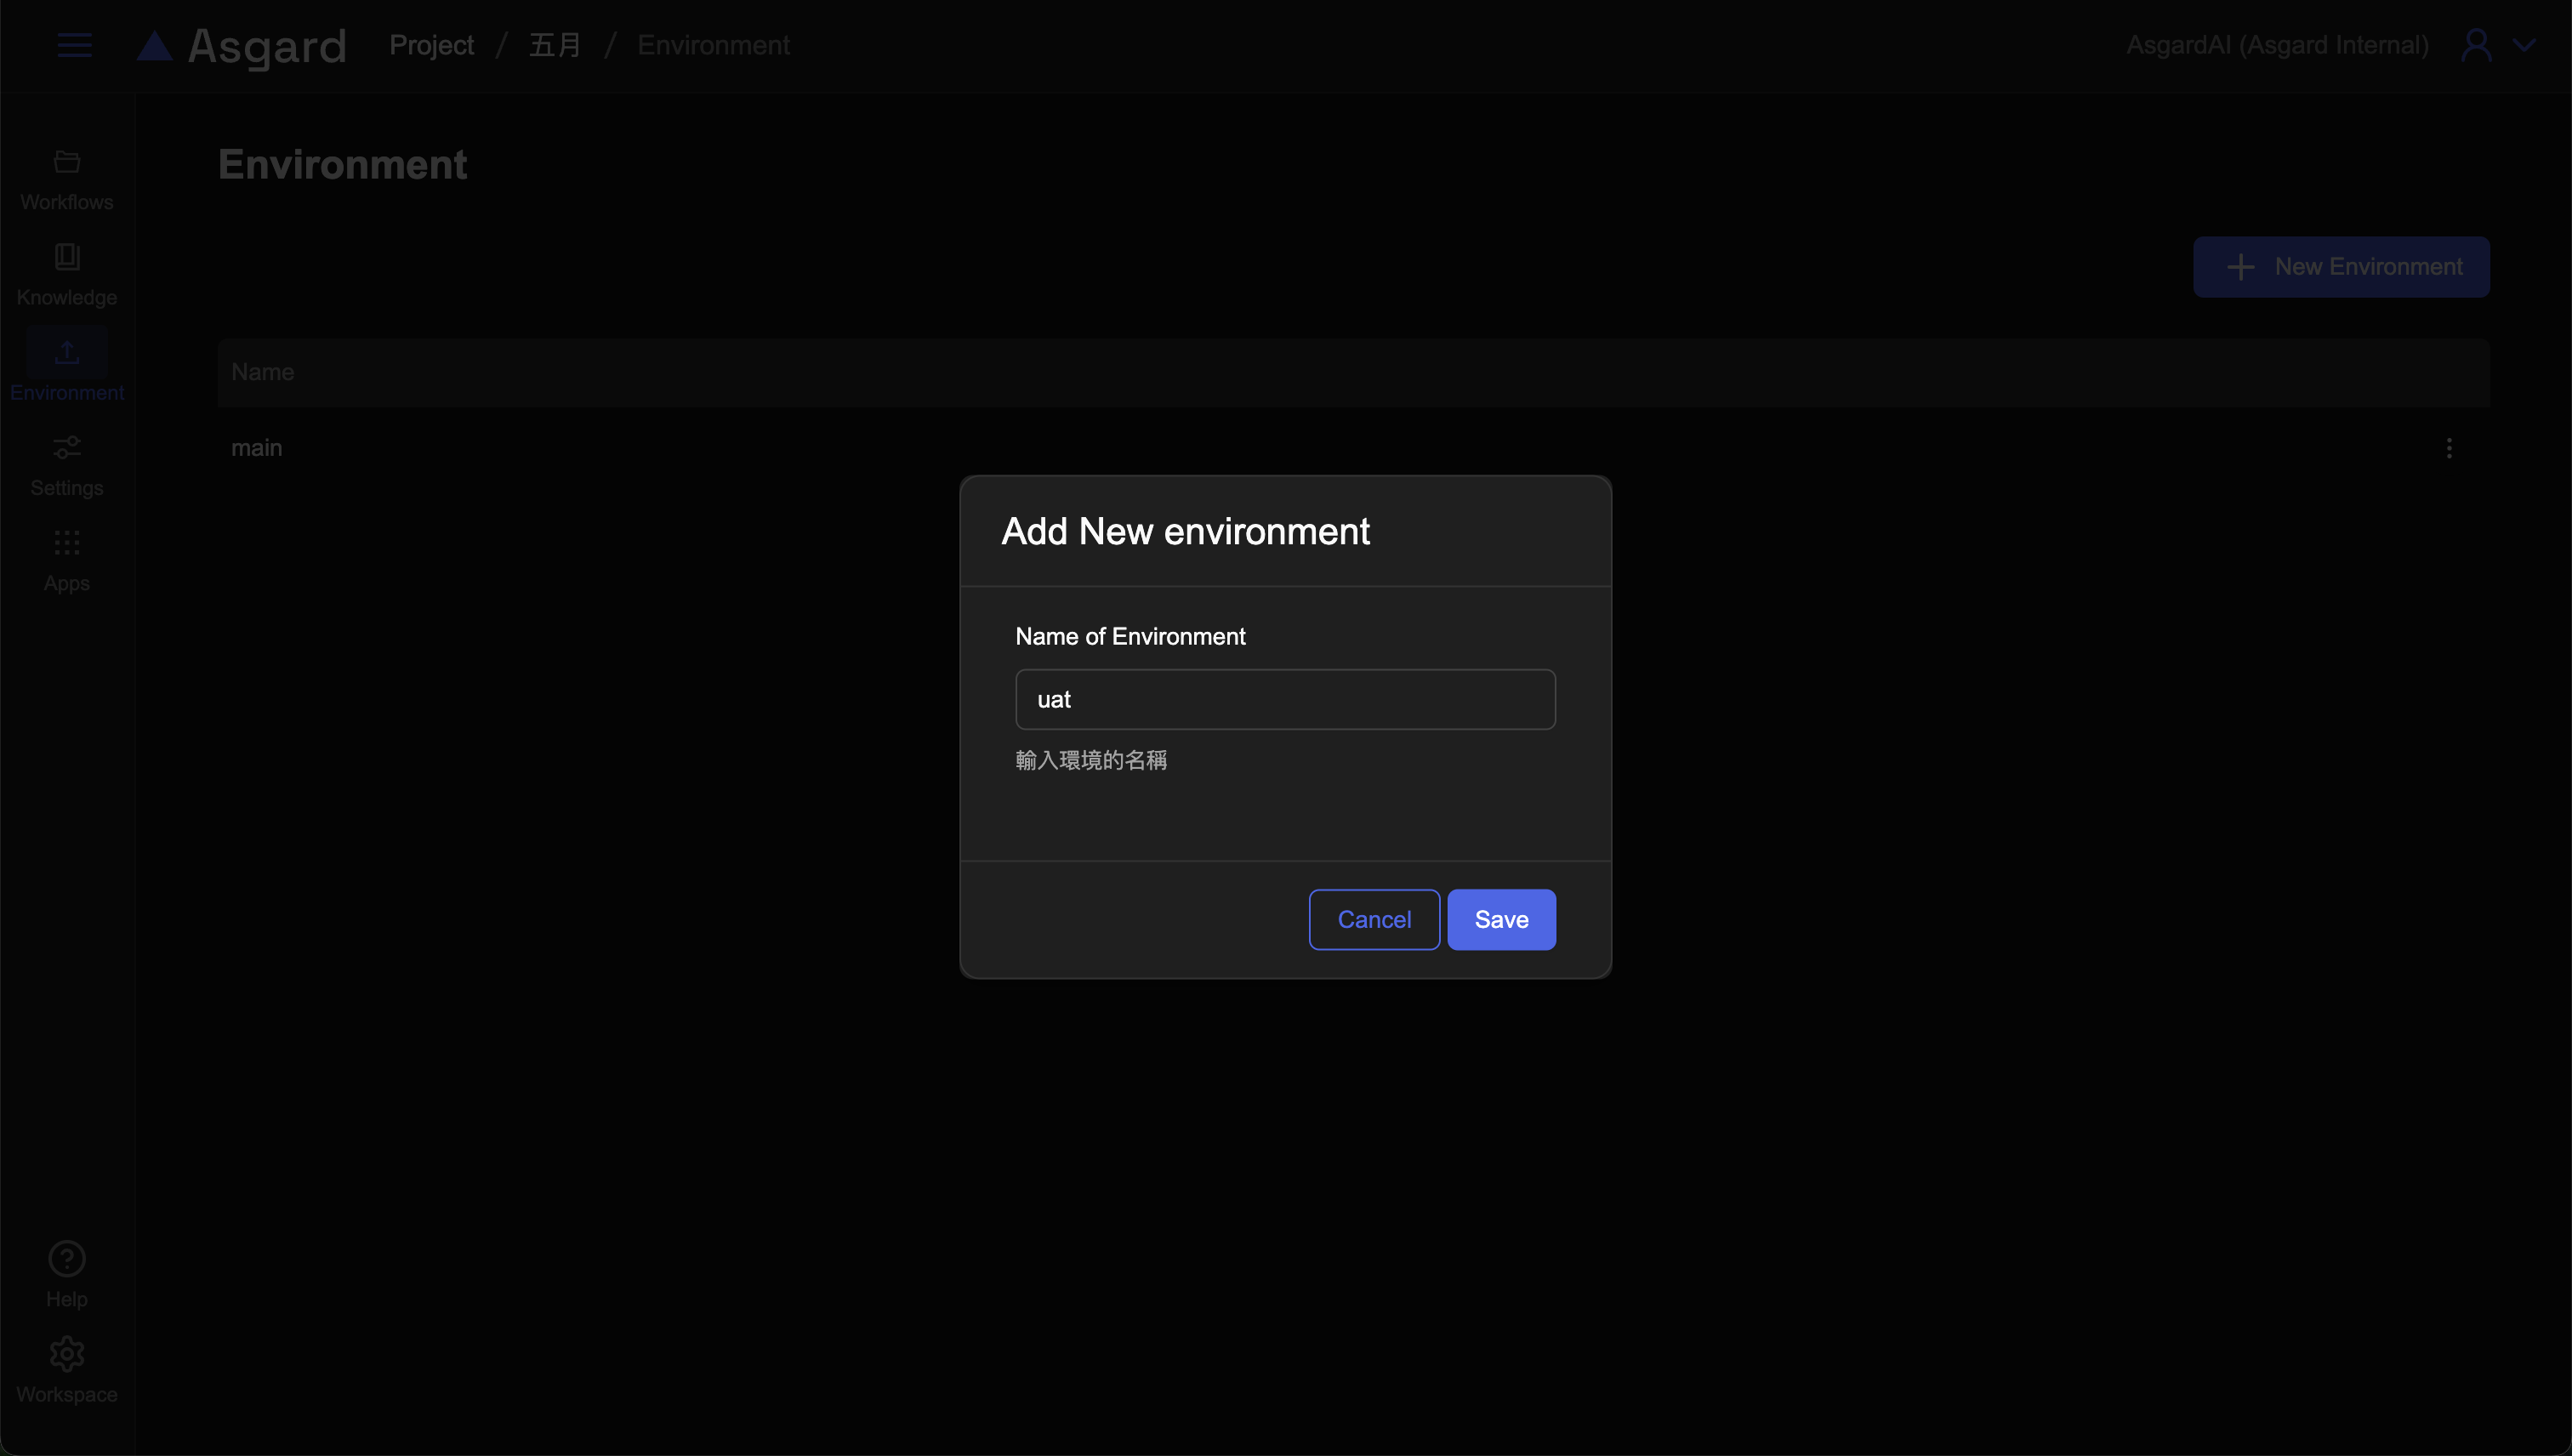Click the hamburger menu icon
This screenshot has width=2572, height=1456.
click(74, 45)
